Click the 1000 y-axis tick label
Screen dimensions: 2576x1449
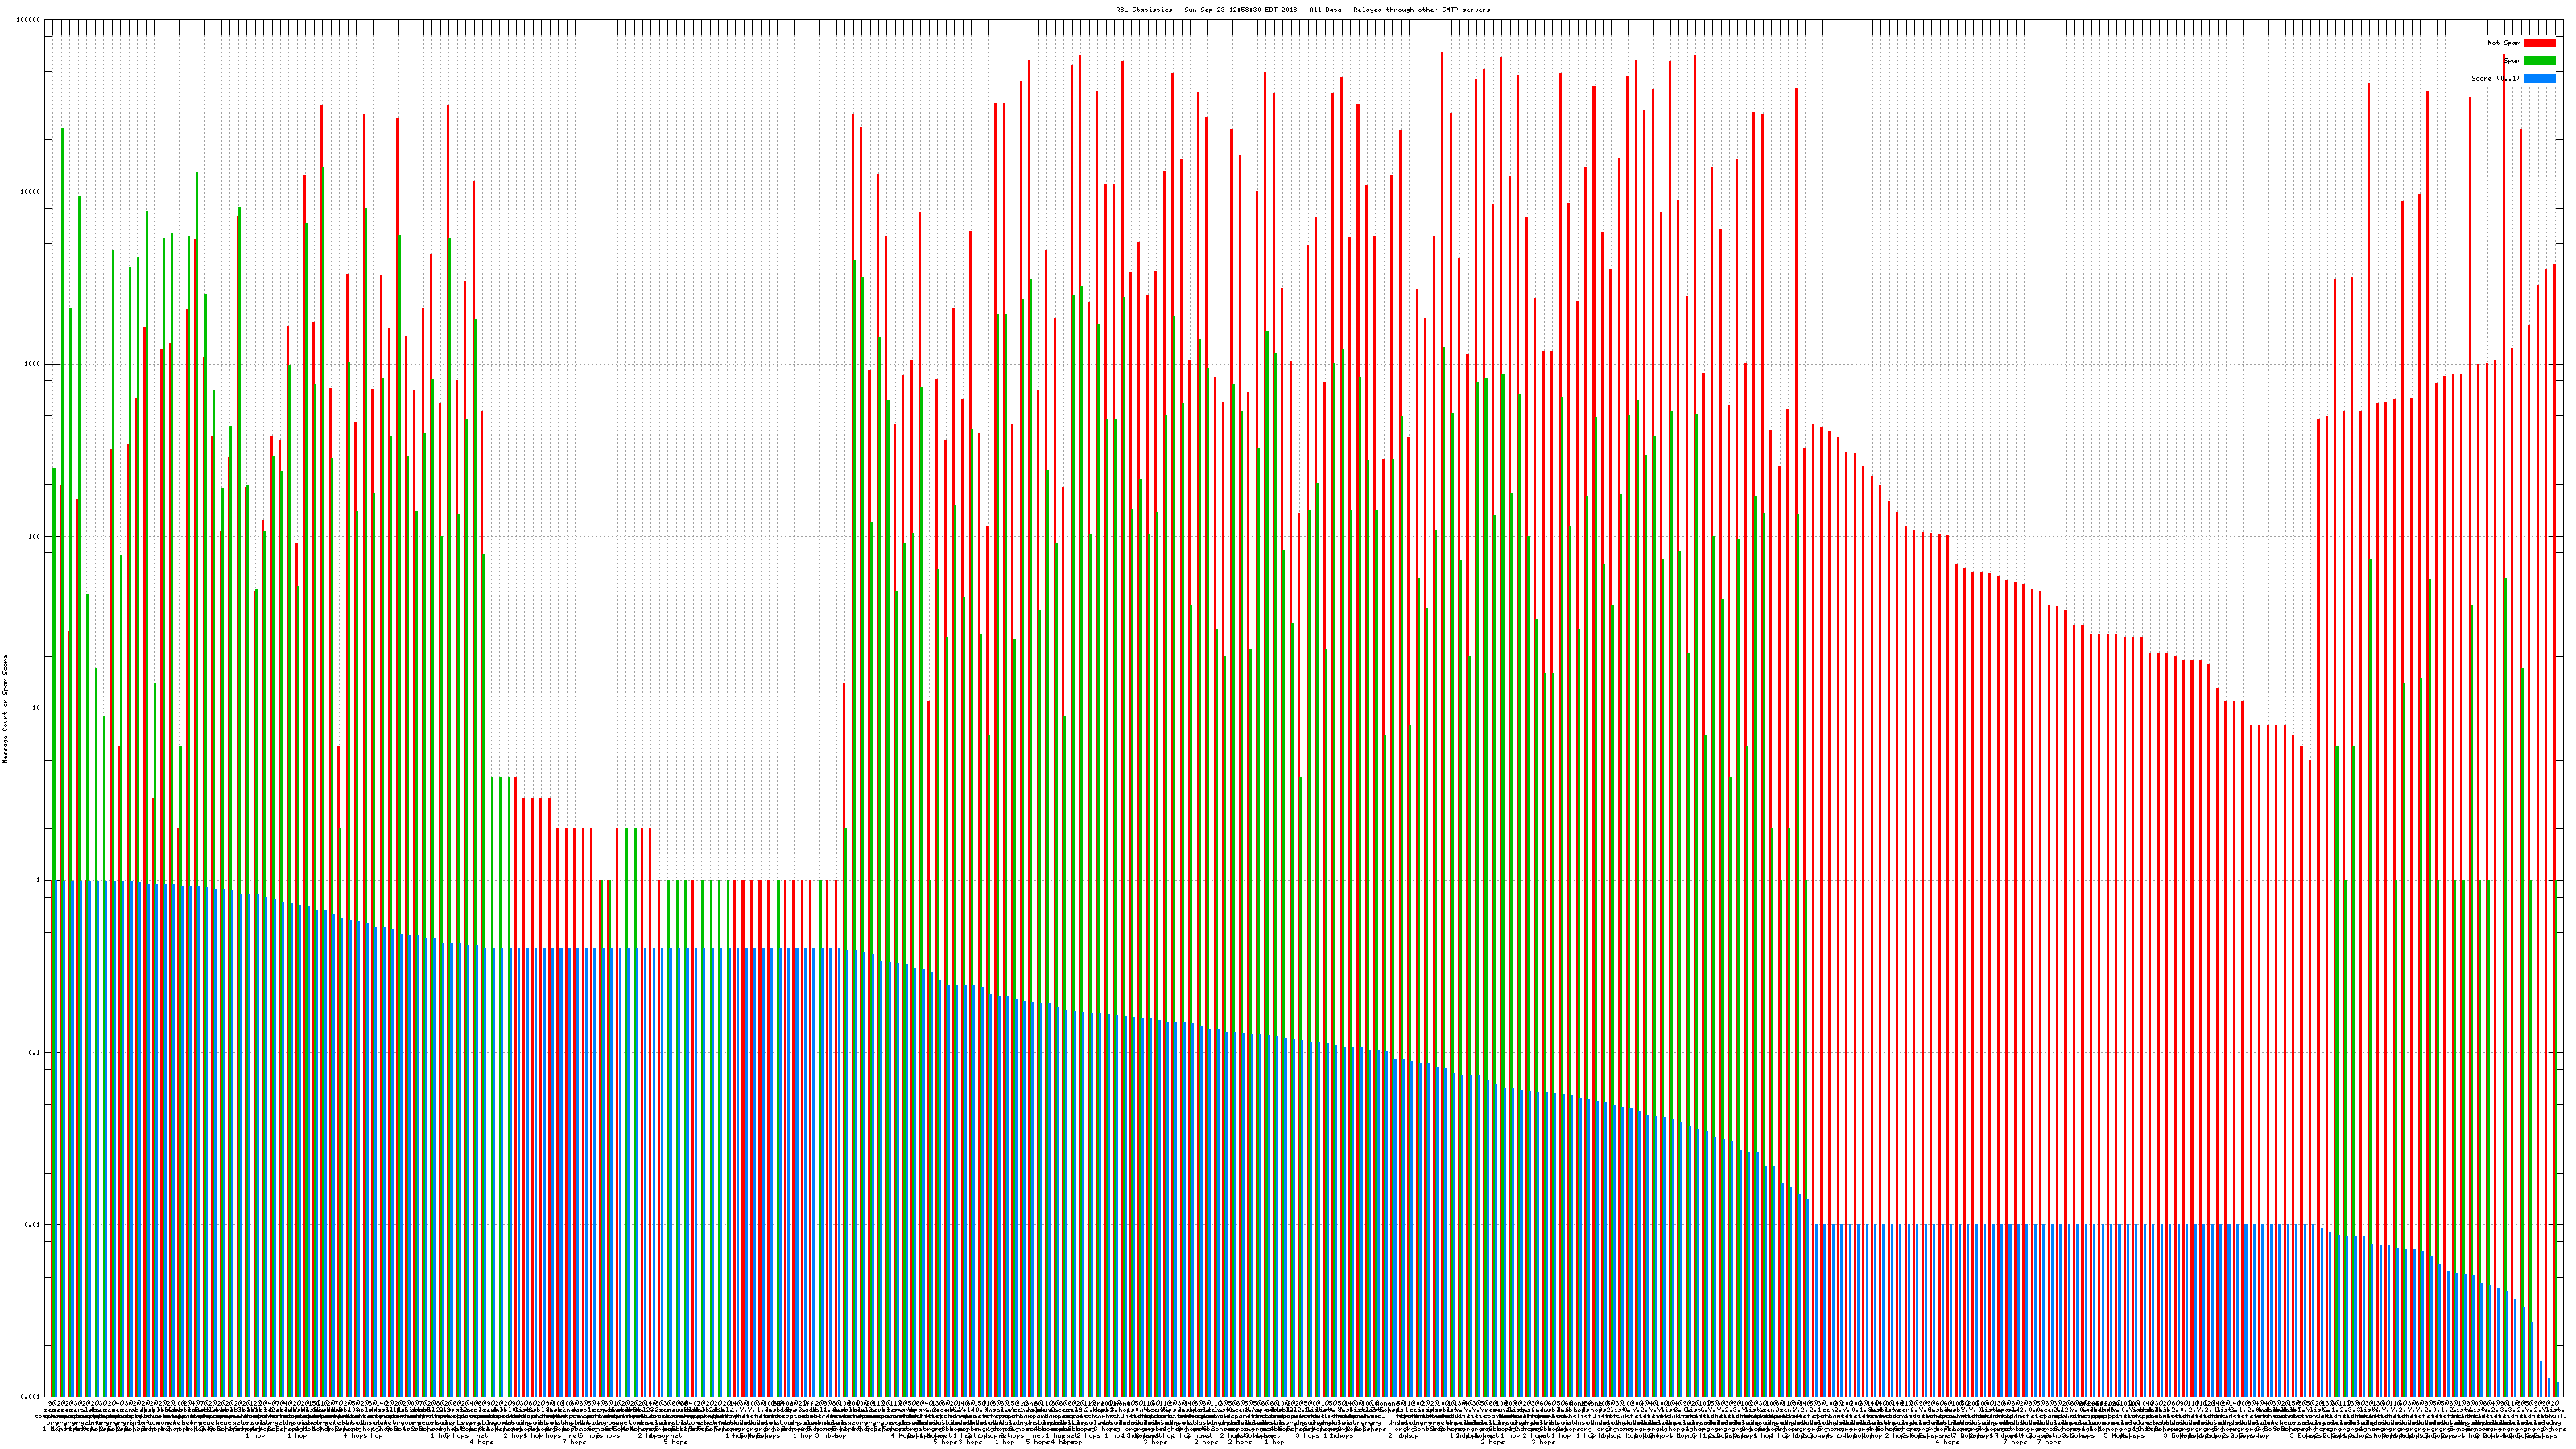[x=33, y=364]
